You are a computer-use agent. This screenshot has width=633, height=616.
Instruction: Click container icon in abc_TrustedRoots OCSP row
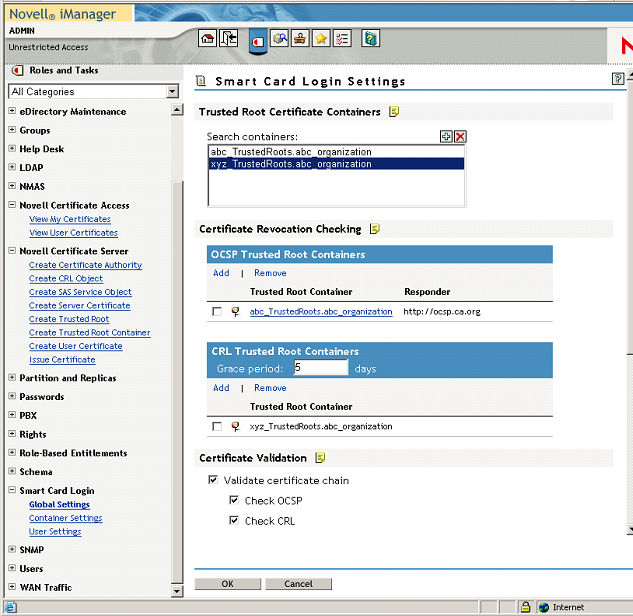[235, 312]
